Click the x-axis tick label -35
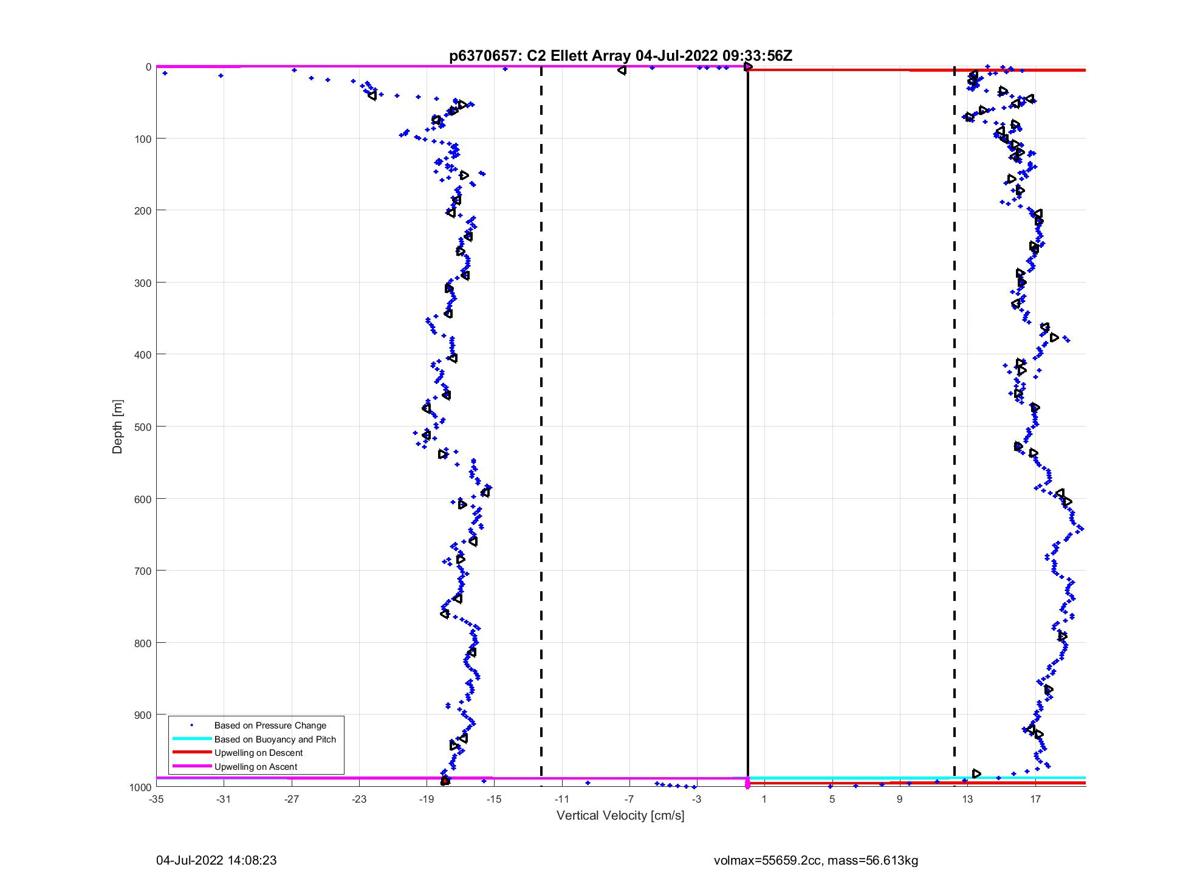1200x885 pixels. point(156,800)
